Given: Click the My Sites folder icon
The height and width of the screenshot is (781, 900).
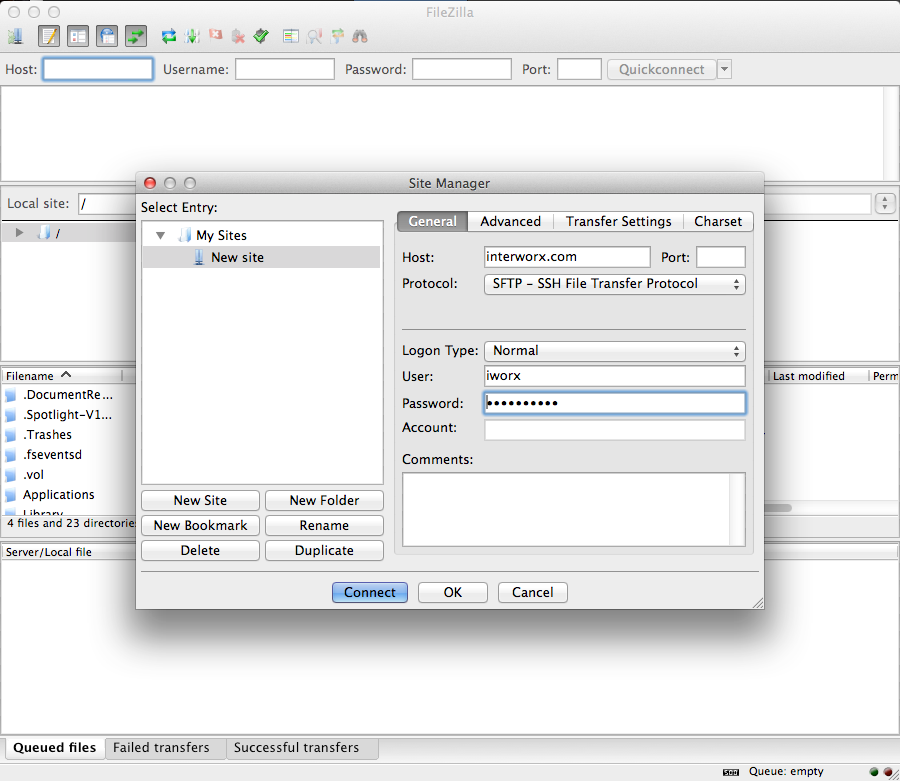Looking at the screenshot, I should tap(185, 235).
